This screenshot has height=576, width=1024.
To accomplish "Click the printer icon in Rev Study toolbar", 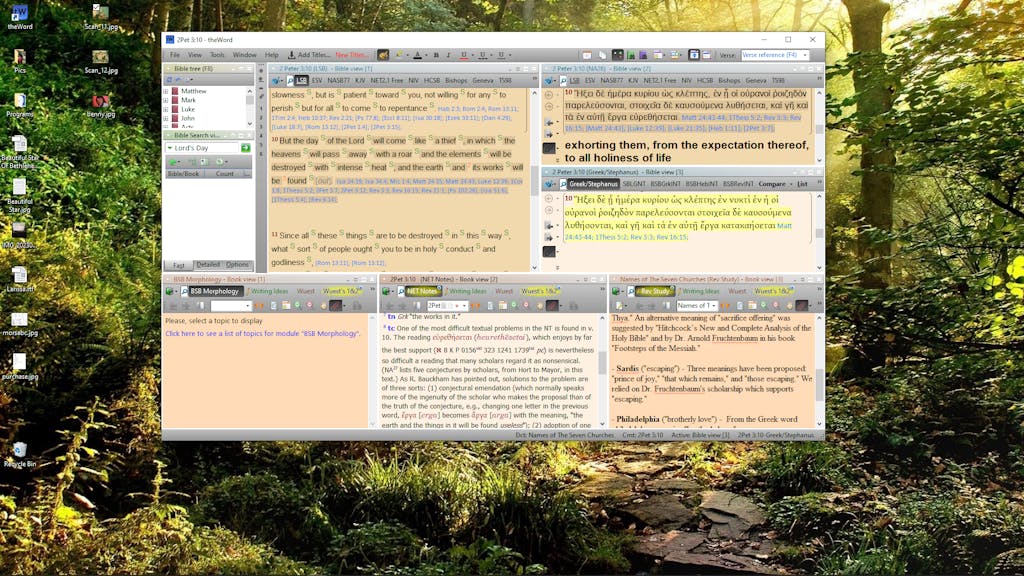I will click(x=752, y=305).
